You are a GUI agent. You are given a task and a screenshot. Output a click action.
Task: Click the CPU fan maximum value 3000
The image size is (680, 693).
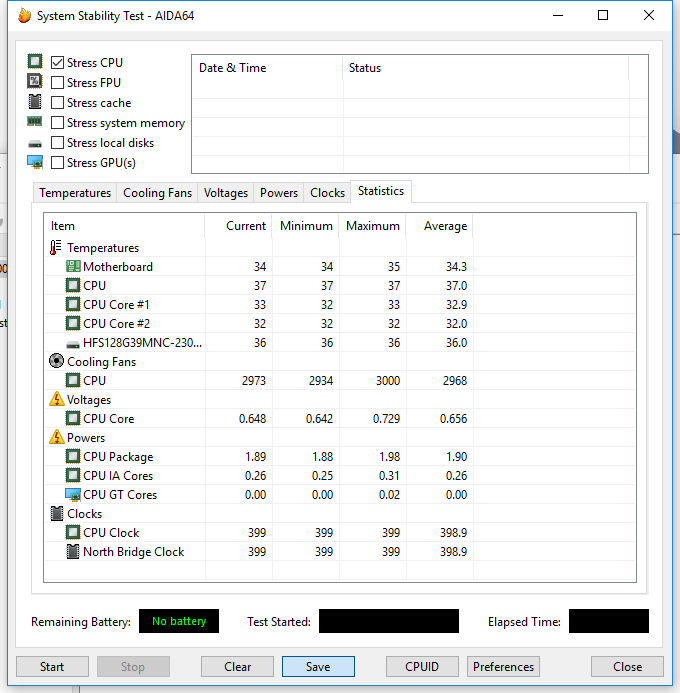(x=387, y=381)
